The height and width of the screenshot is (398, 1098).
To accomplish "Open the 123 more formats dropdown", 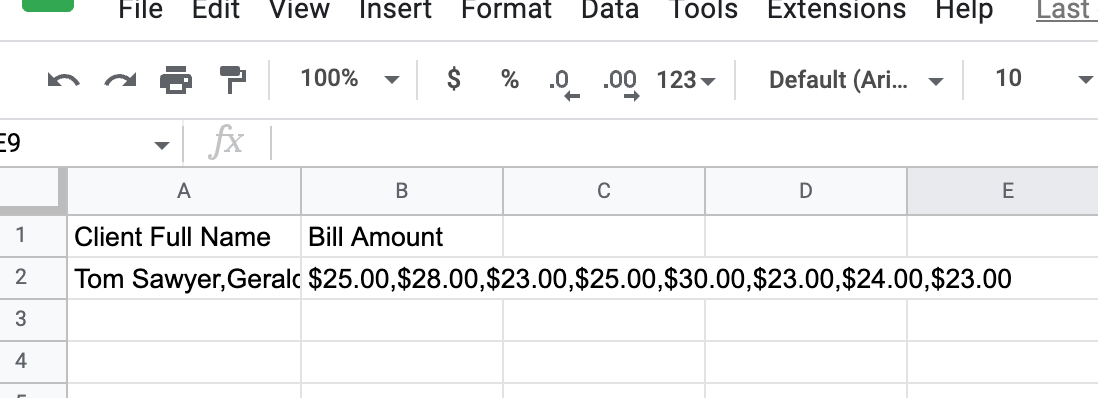I will click(686, 81).
